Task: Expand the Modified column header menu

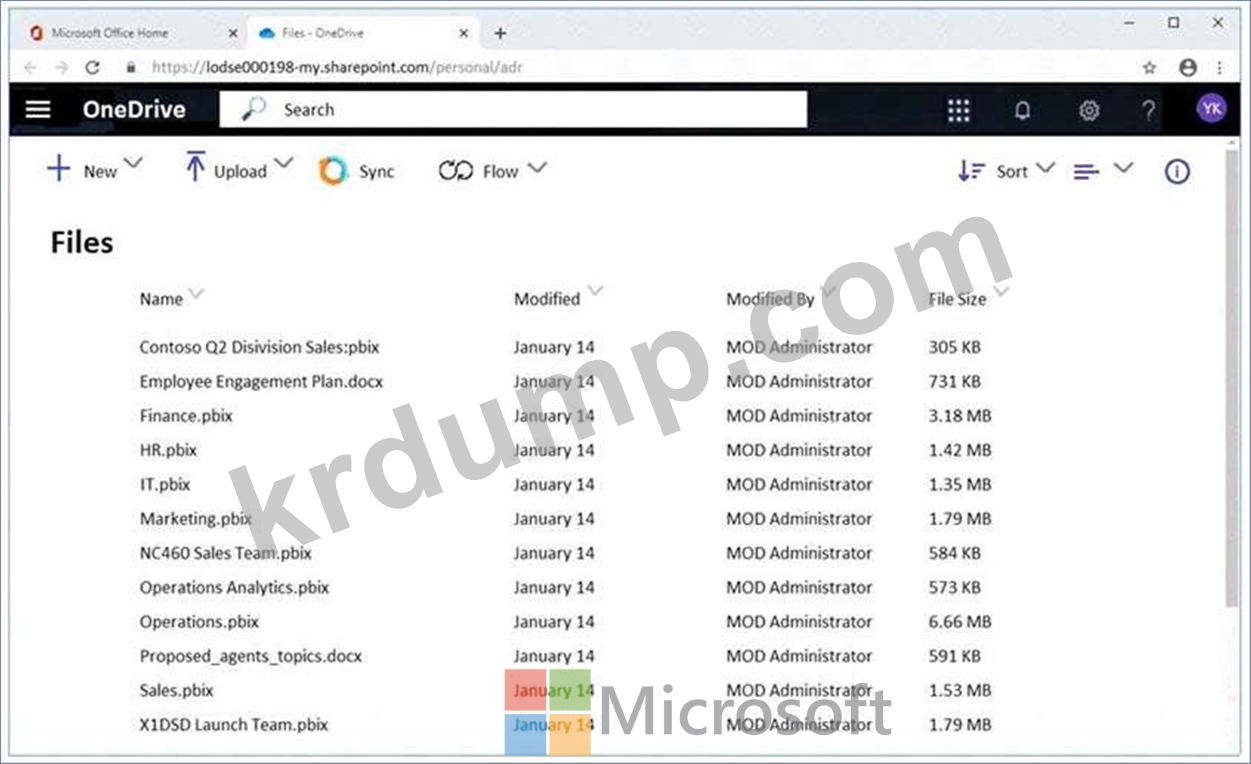Action: point(596,293)
